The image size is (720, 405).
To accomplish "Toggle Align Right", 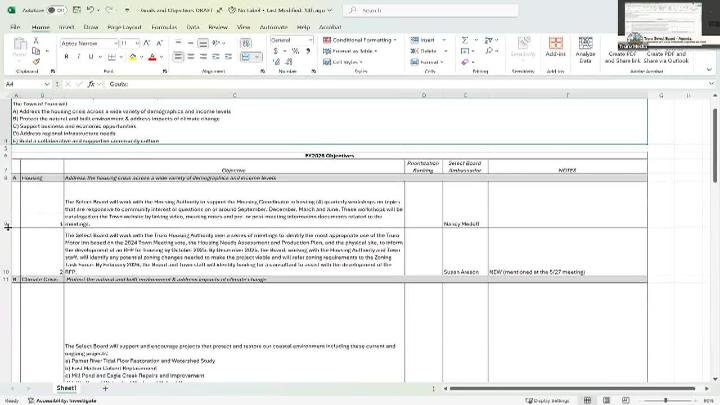I will [x=203, y=56].
